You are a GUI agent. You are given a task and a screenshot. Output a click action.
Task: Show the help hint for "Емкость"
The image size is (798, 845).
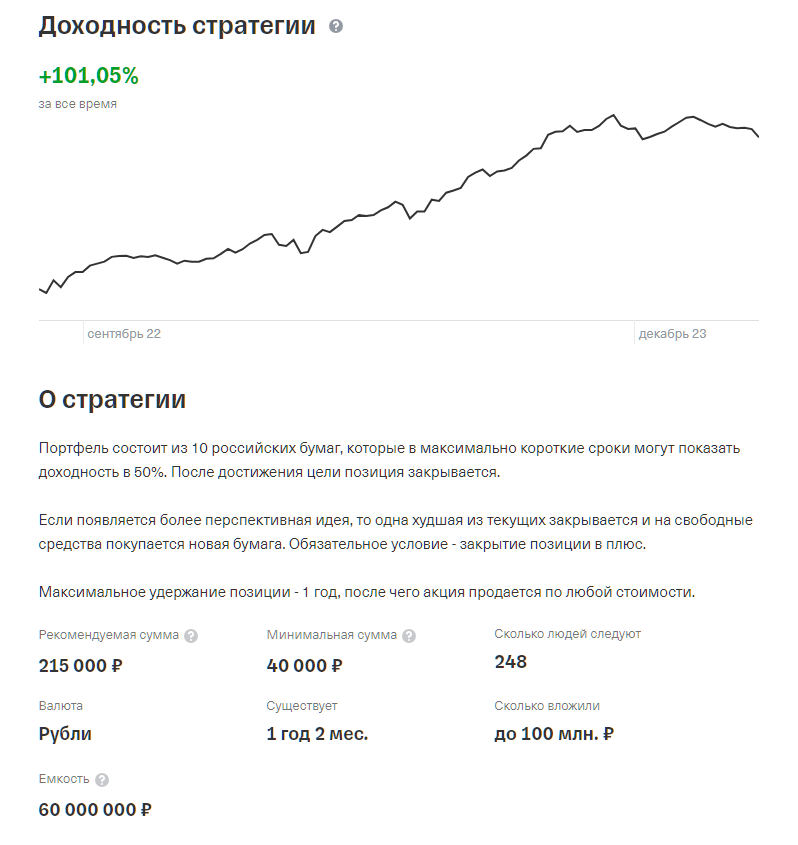pos(102,780)
